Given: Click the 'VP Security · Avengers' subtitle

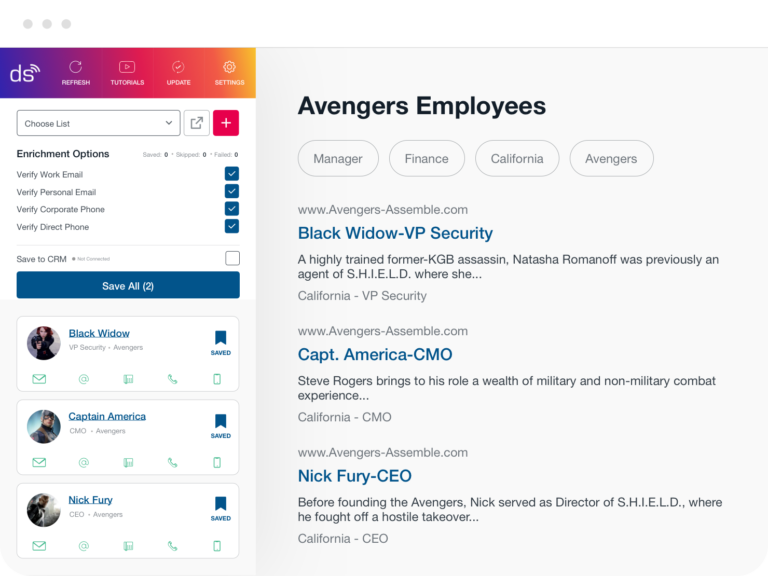Looking at the screenshot, I should (x=106, y=347).
